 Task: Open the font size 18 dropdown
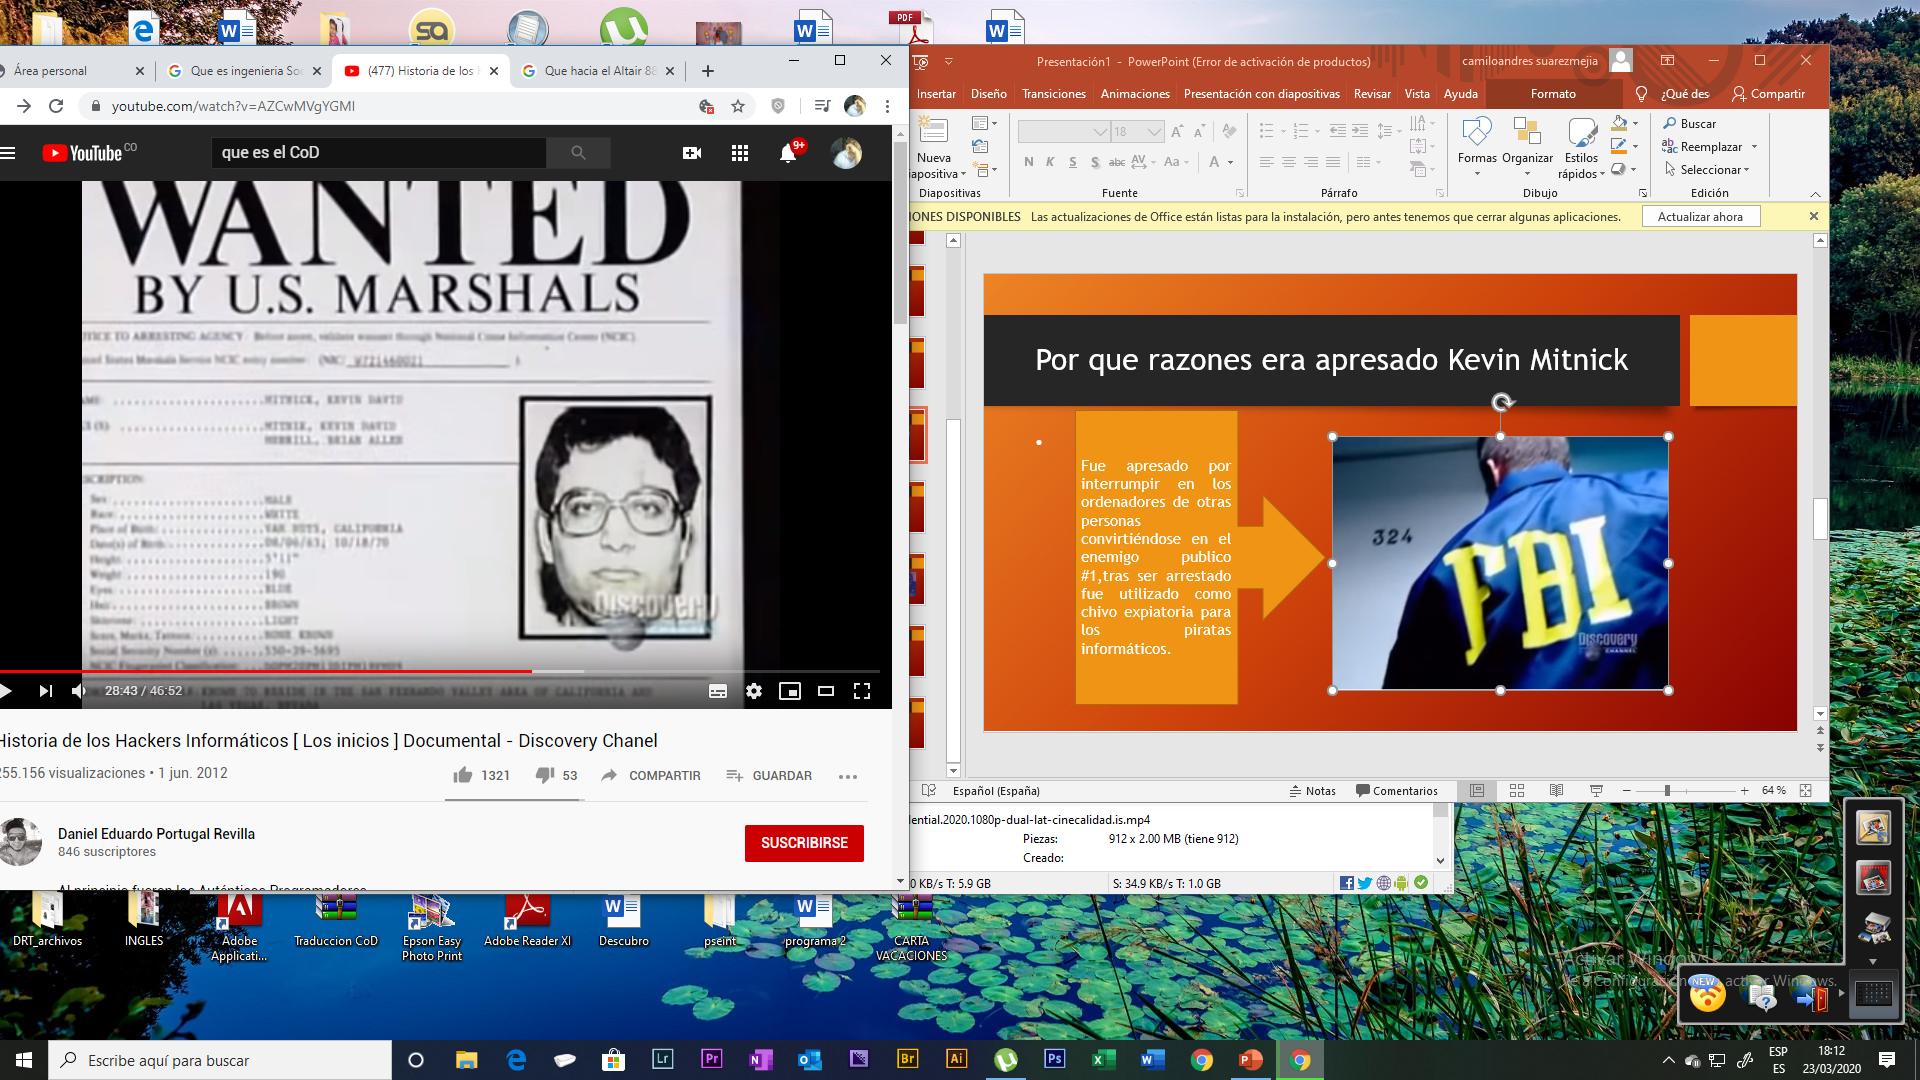point(1154,131)
